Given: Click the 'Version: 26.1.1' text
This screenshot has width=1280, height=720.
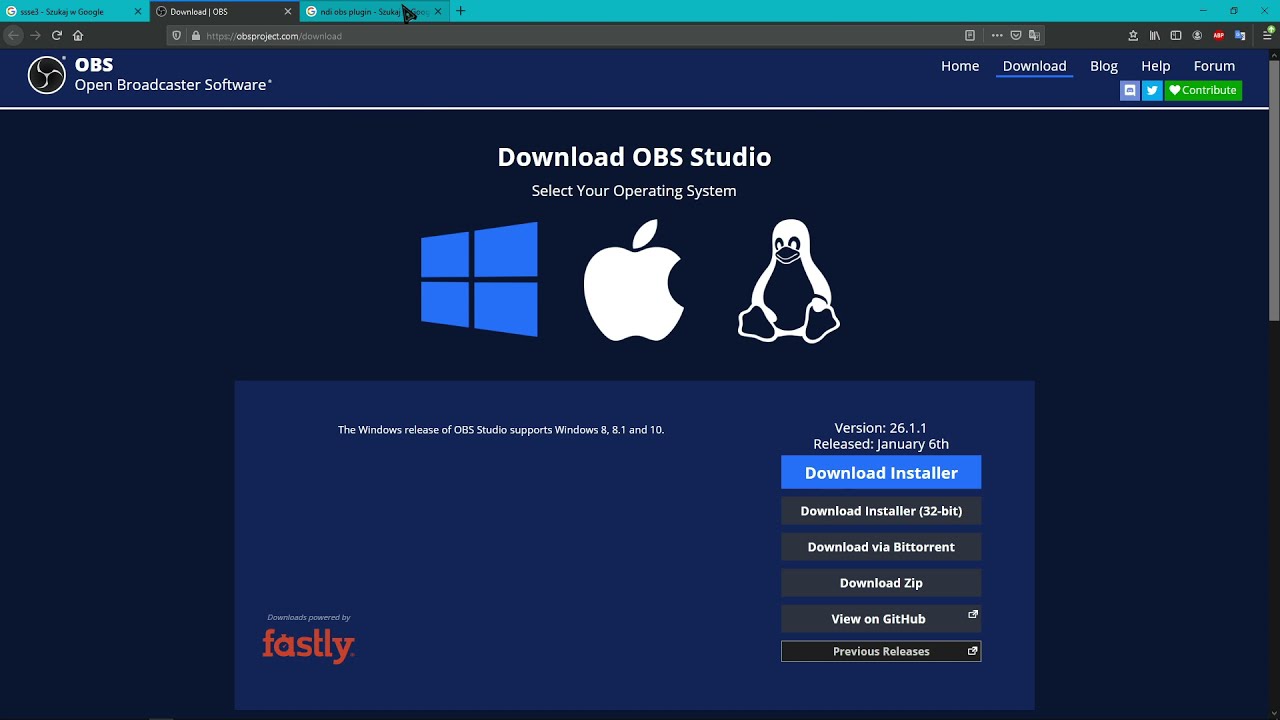Looking at the screenshot, I should pyautogui.click(x=881, y=428).
